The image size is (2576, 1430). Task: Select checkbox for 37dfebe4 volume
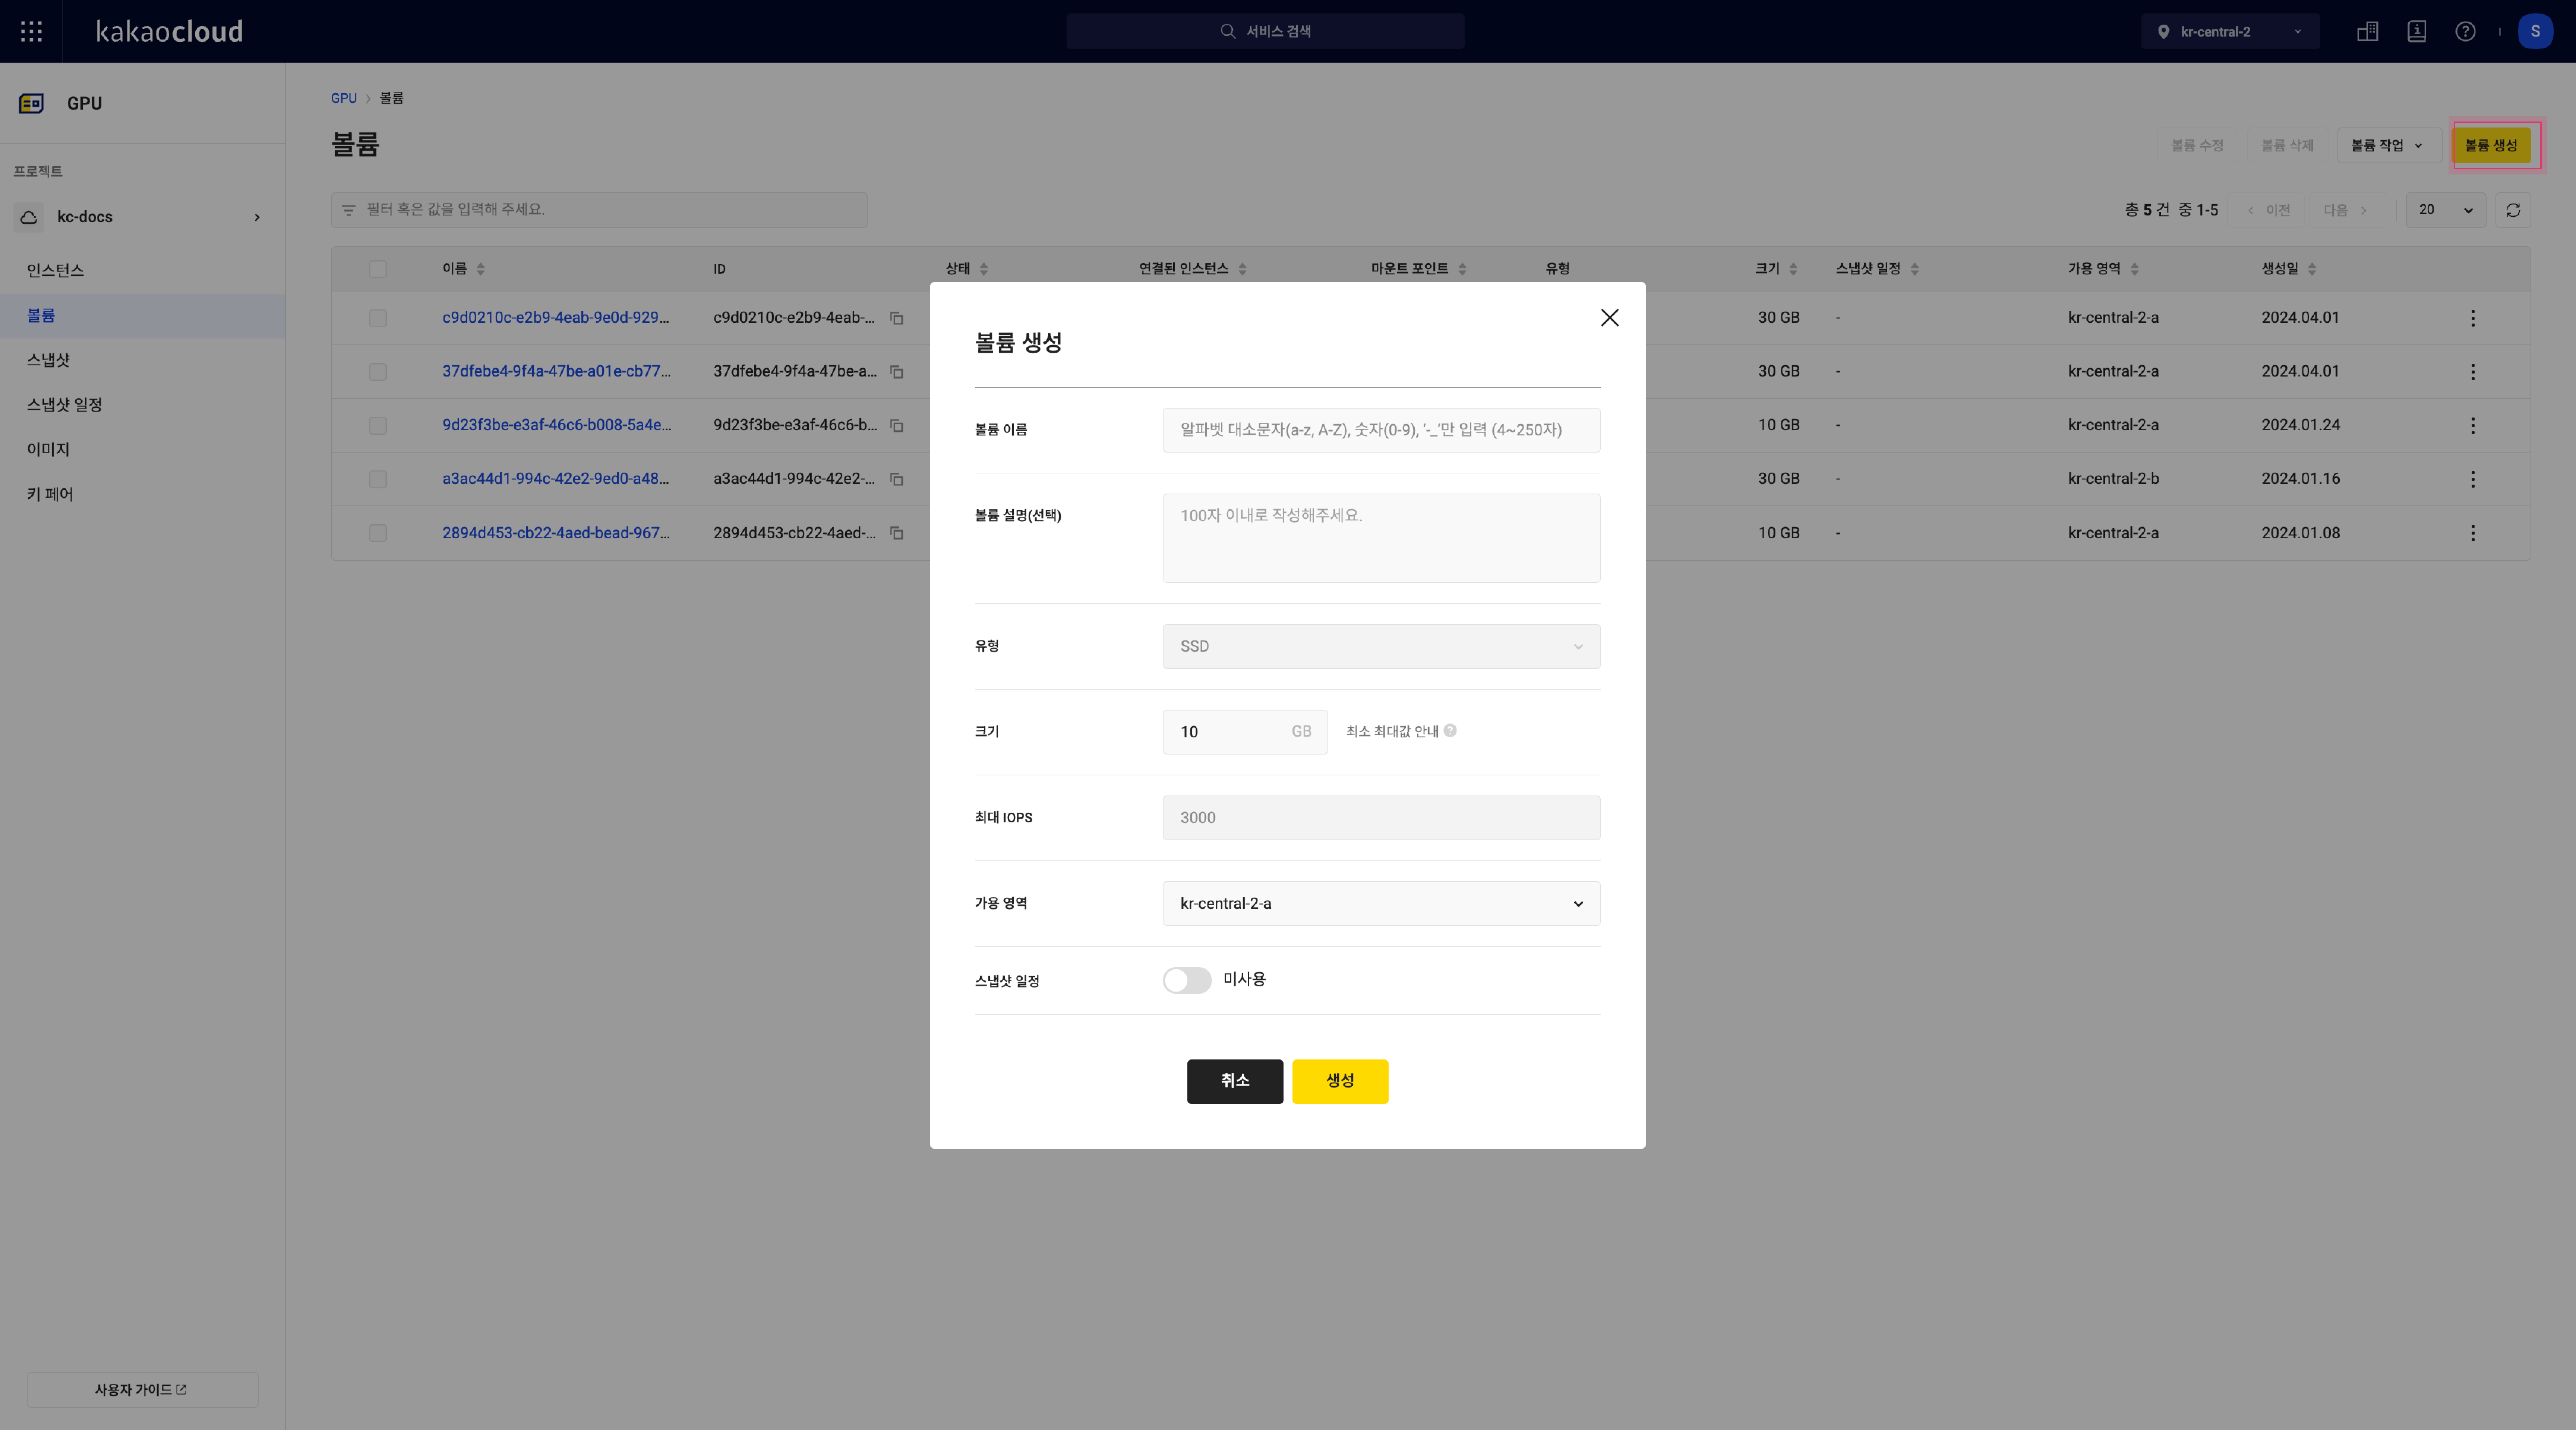click(377, 372)
